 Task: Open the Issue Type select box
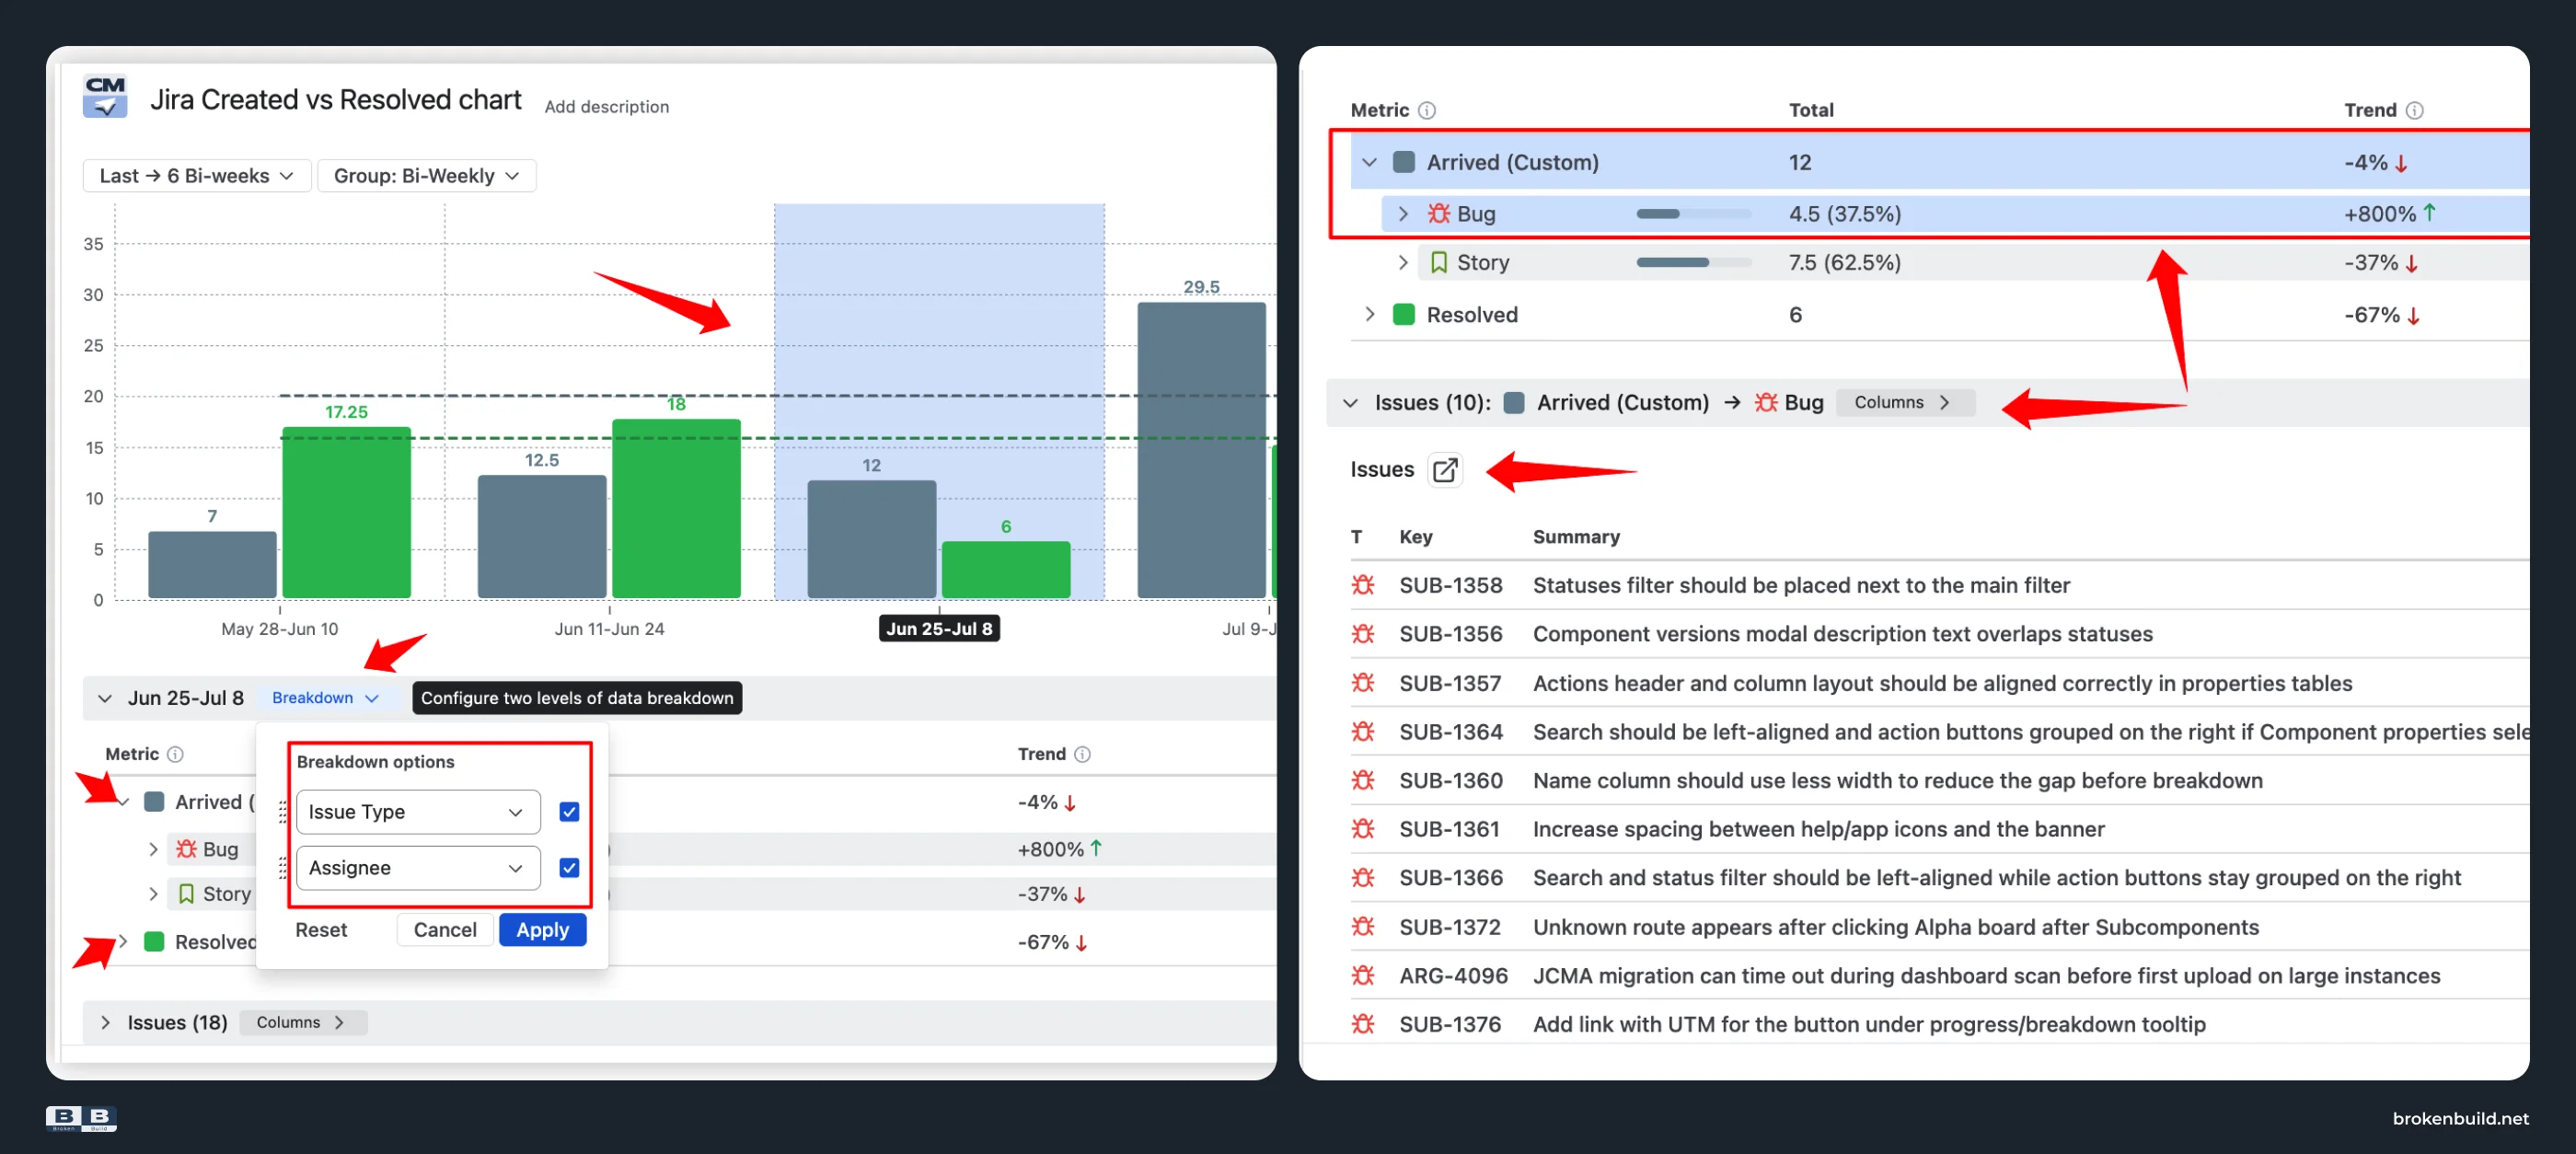point(418,811)
